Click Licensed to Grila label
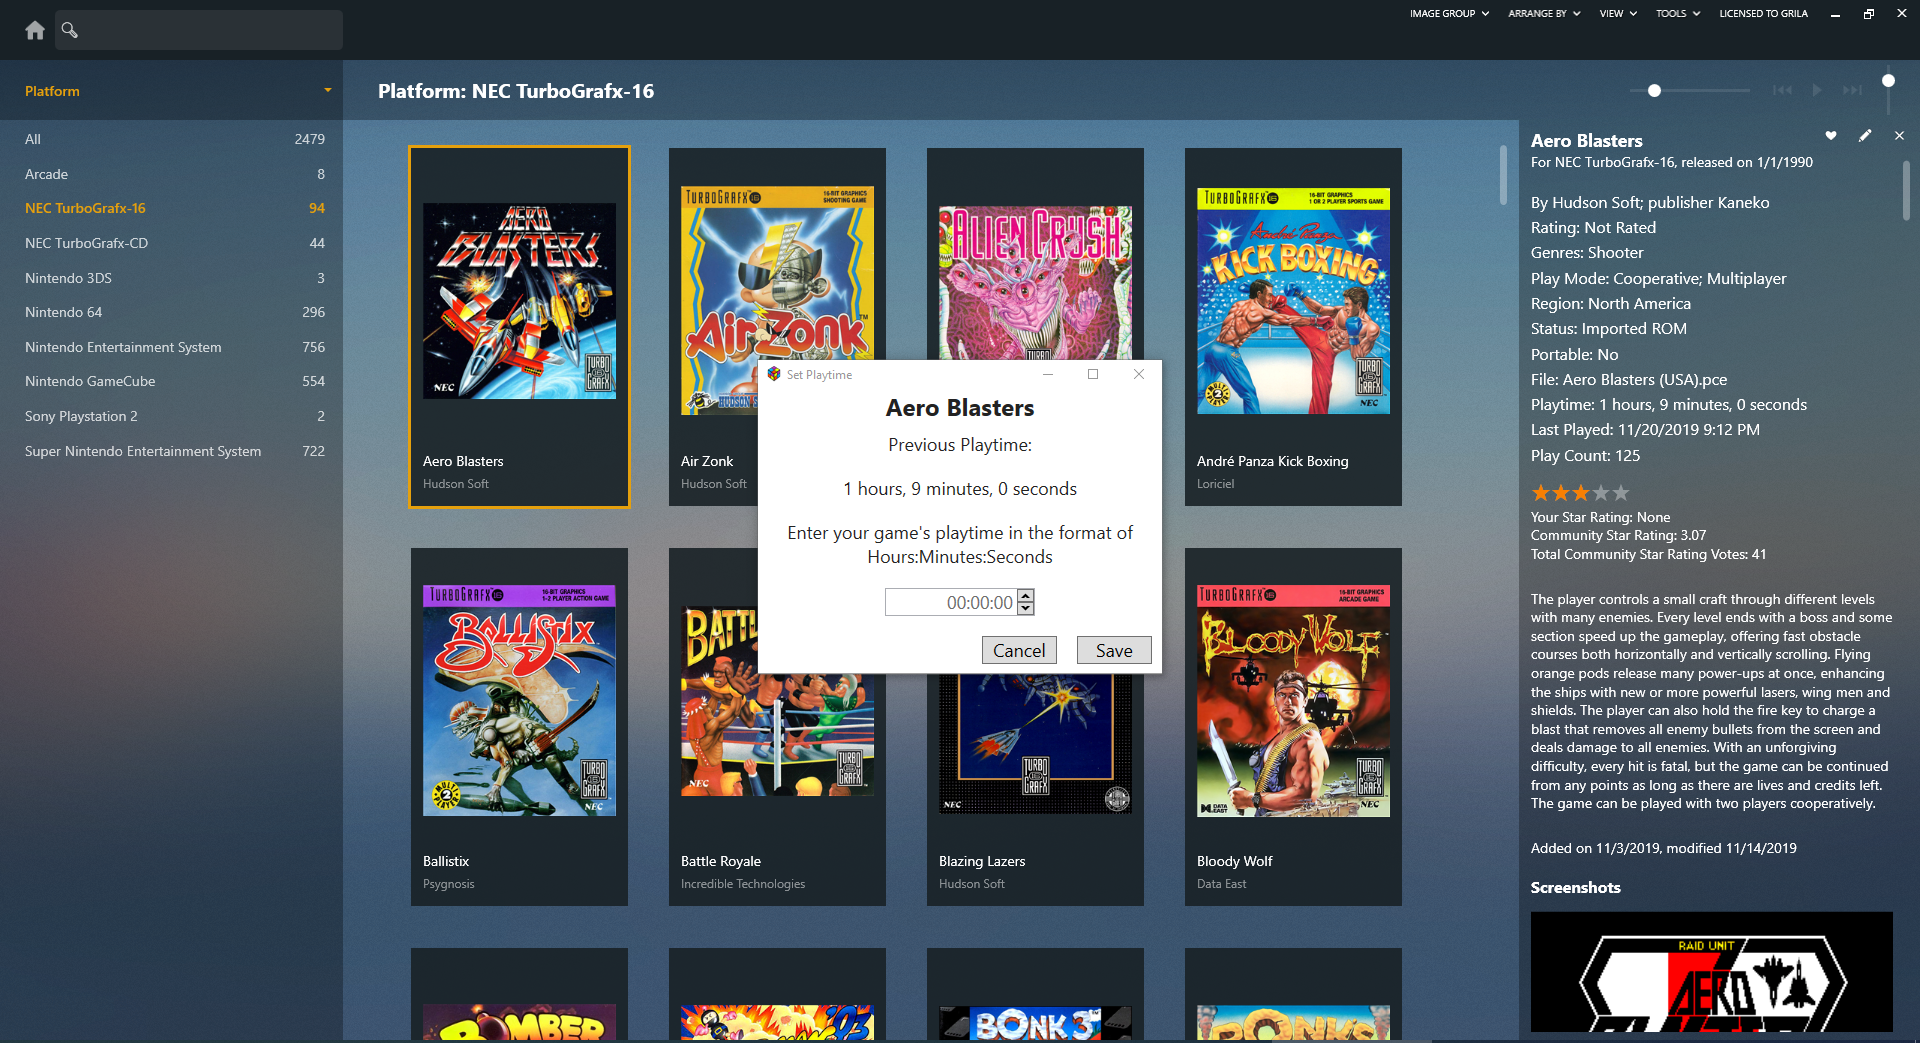 pyautogui.click(x=1763, y=14)
